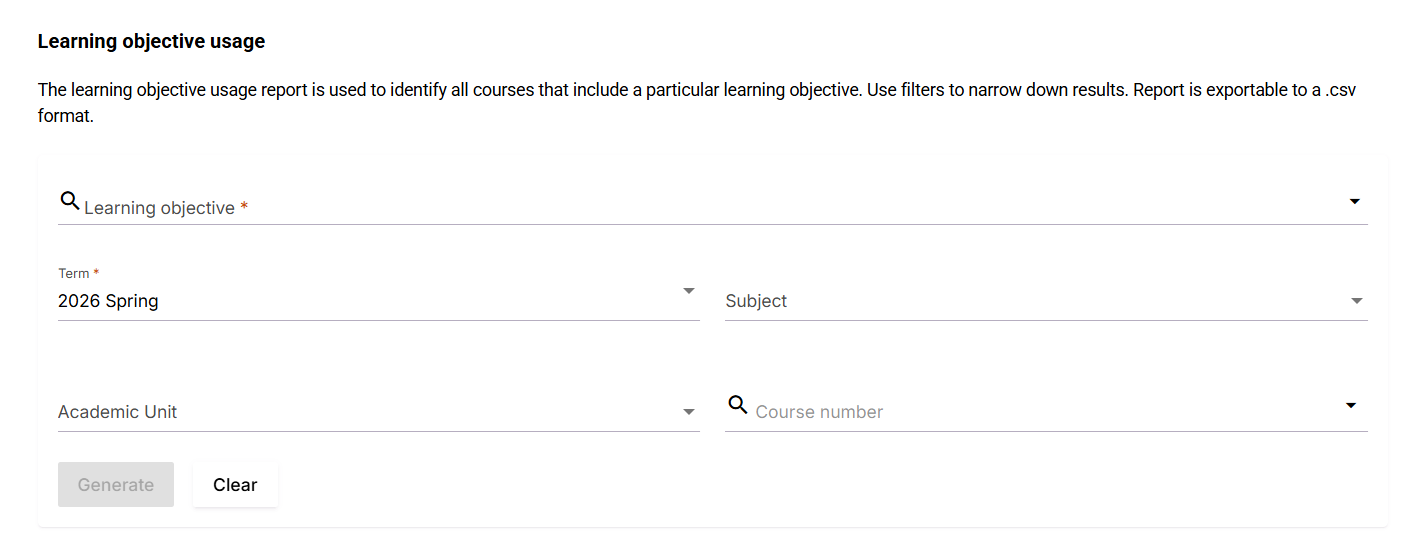Viewport: 1416px width, 550px height.
Task: Select the "2026 Spring" term value
Action: pyautogui.click(x=108, y=301)
